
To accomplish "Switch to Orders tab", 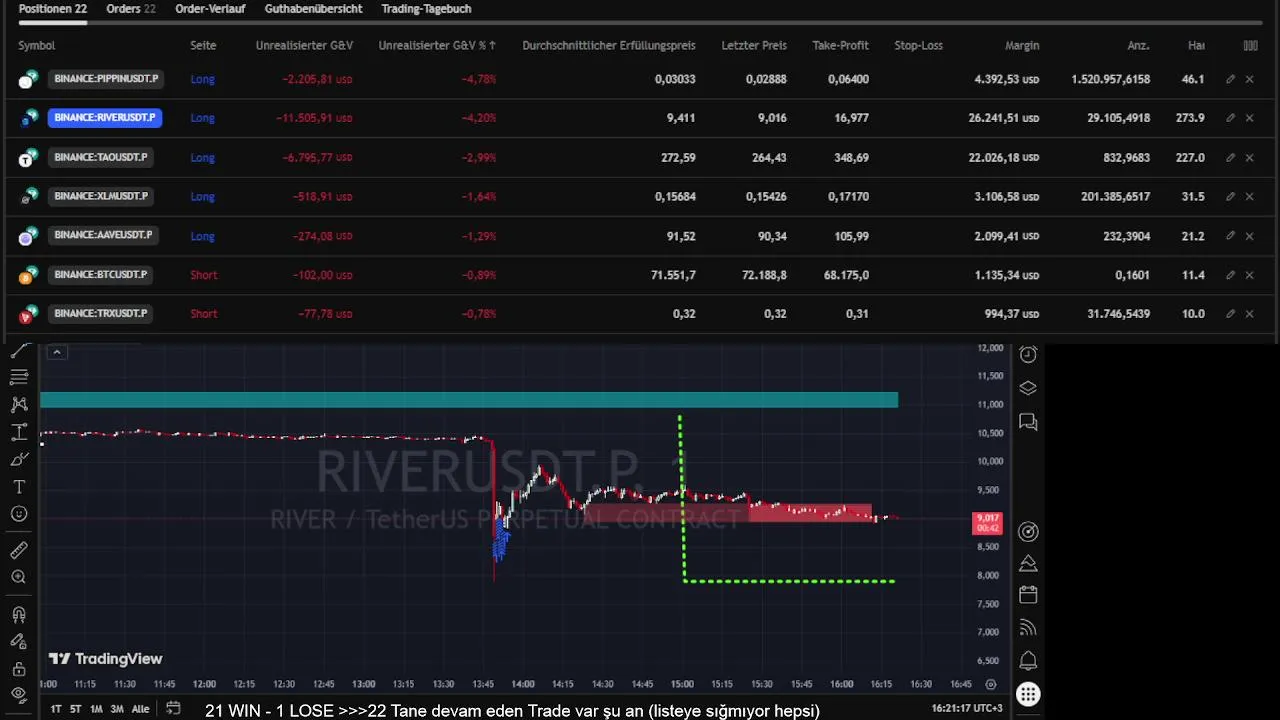I will (130, 9).
